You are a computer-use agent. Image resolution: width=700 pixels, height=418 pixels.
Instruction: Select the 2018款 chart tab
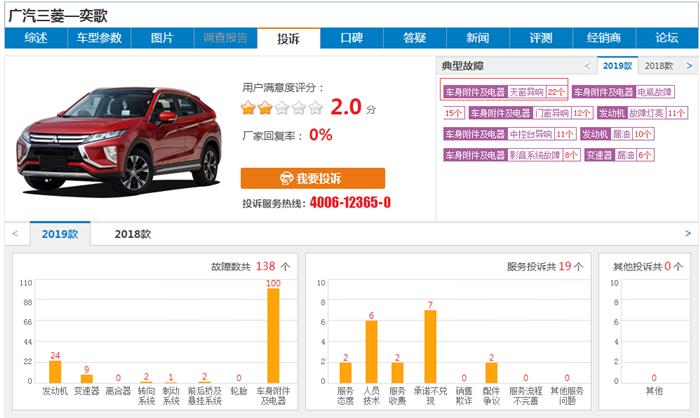coord(133,234)
